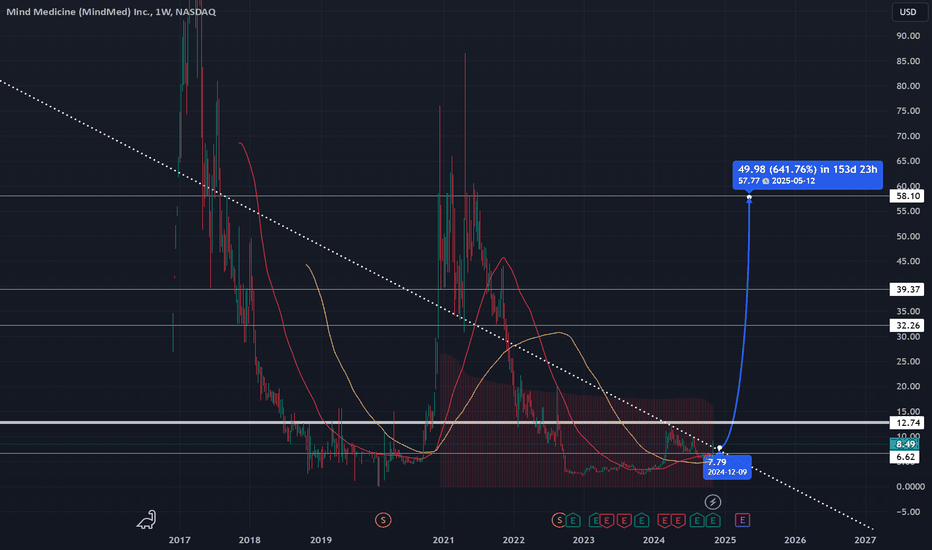Click the green E marker between the red E pairs
The image size is (932, 550).
[641, 520]
